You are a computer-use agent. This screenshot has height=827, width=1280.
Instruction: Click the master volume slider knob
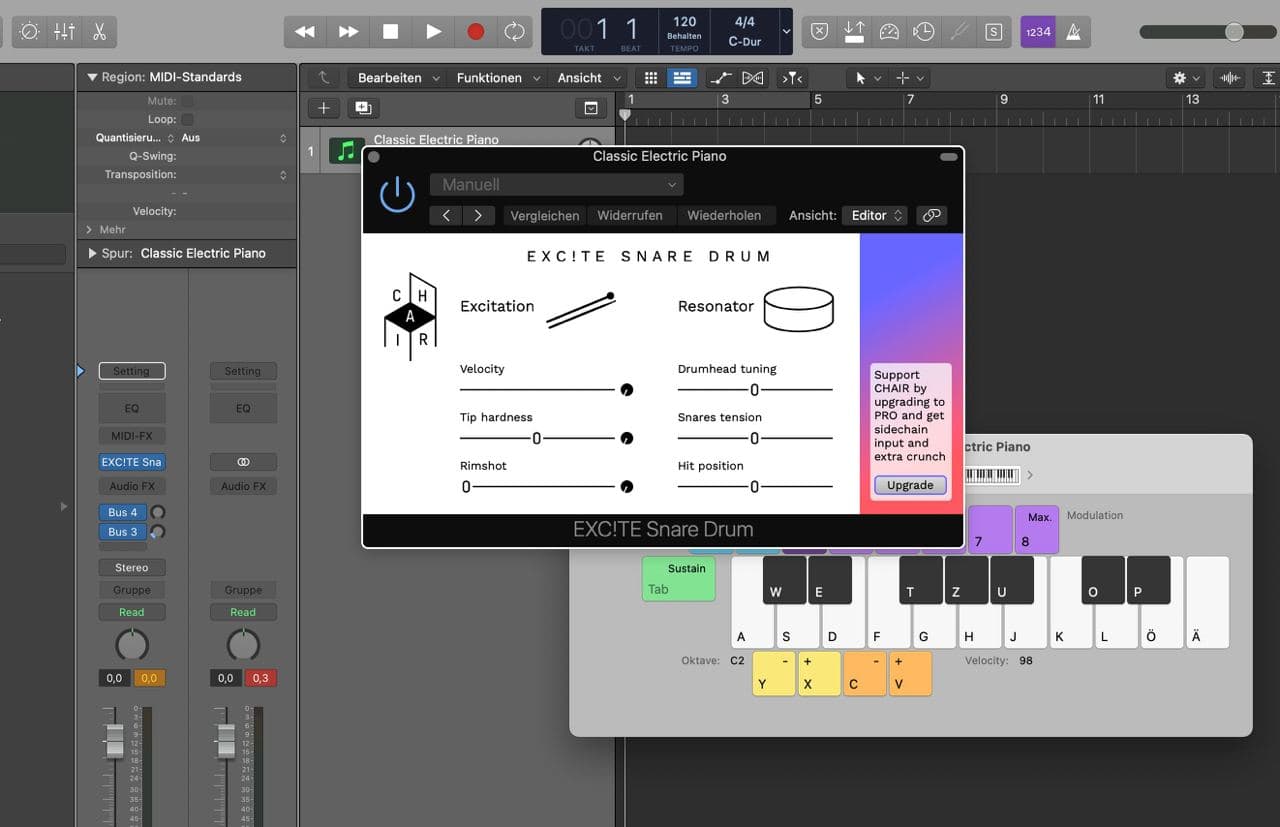coord(1234,32)
